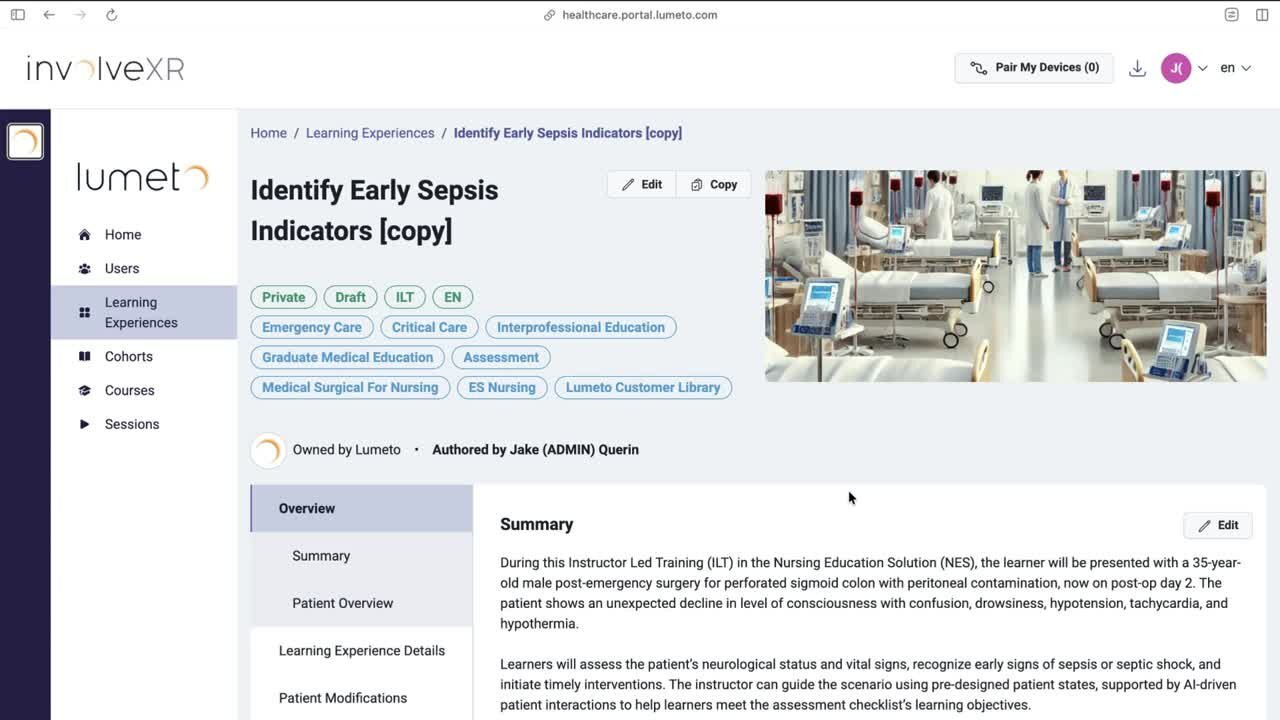Open the Learning Experience Details tab
1280x720 pixels.
[361, 651]
